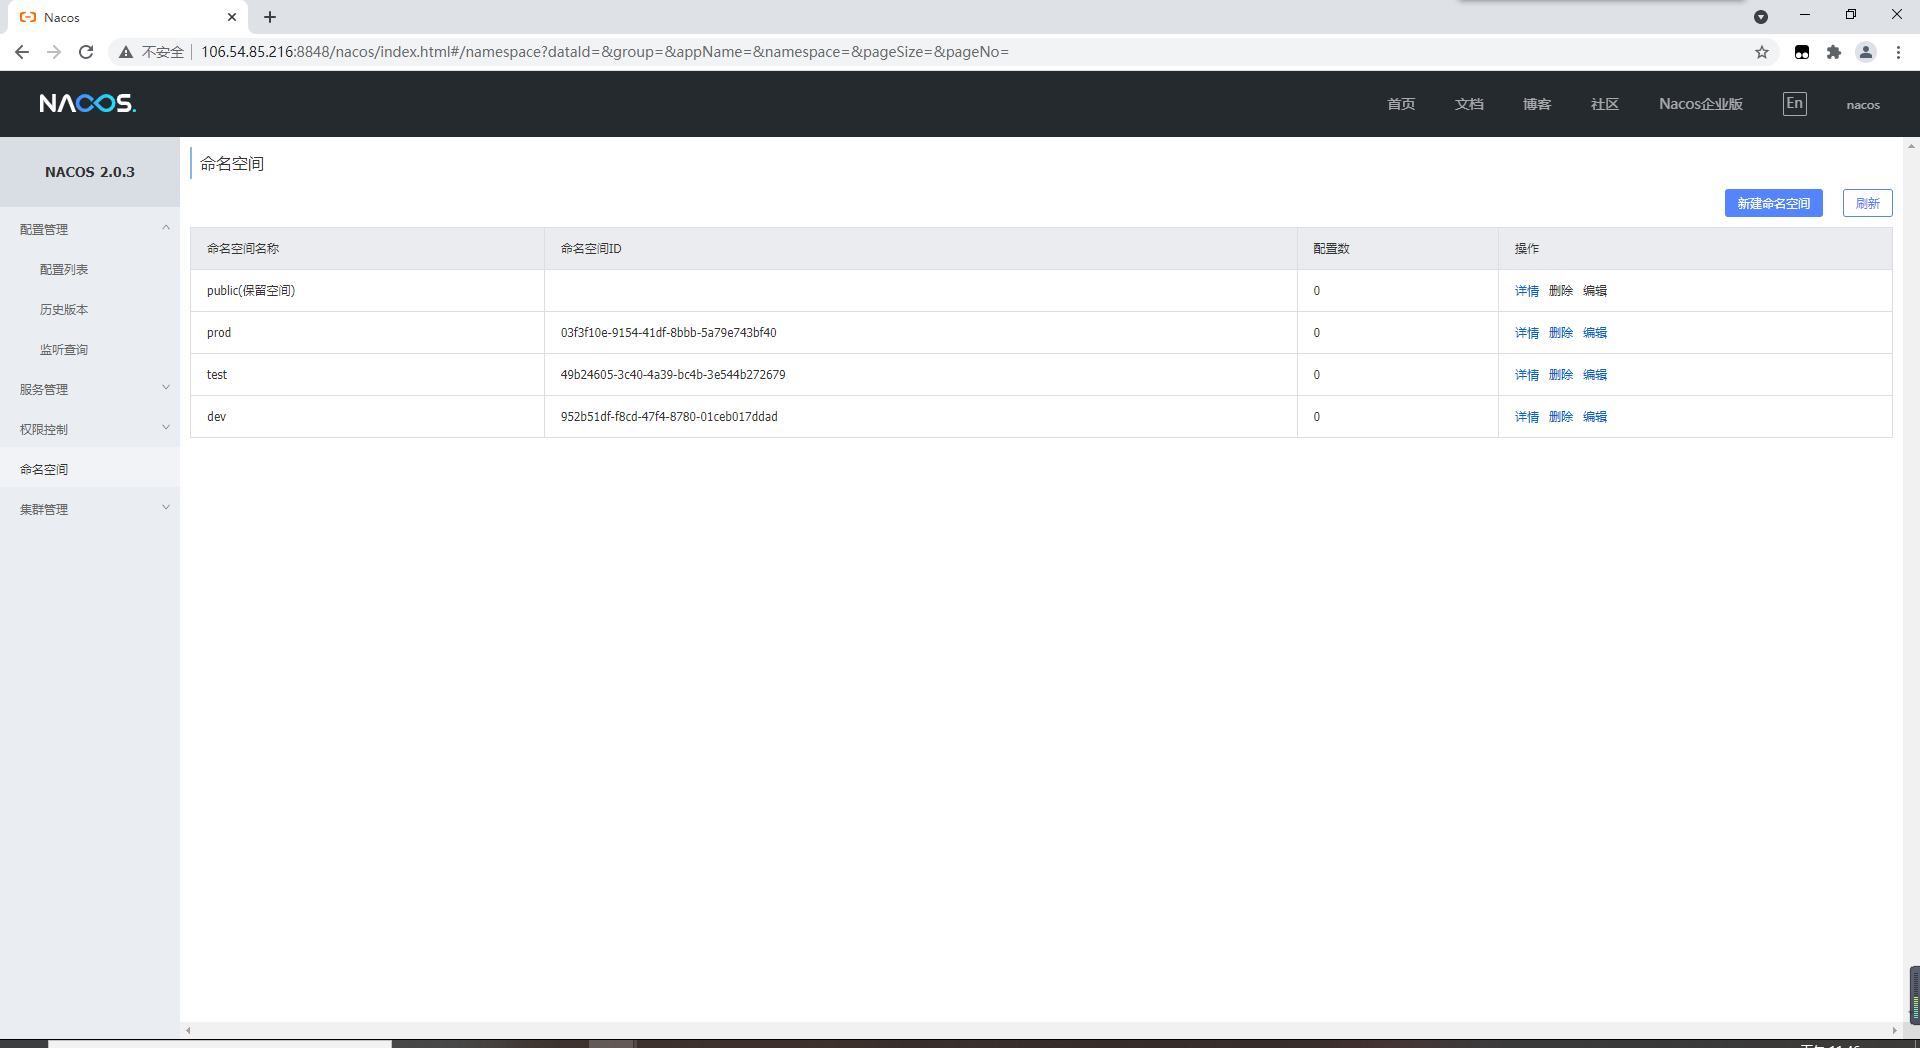
Task: Open 社区 in top navigation
Action: coord(1605,104)
